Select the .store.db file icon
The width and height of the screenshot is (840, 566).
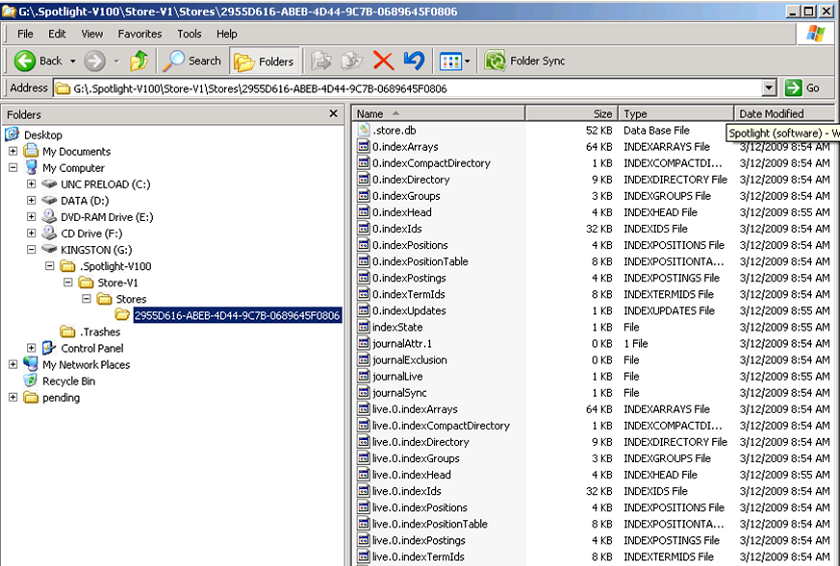(364, 130)
